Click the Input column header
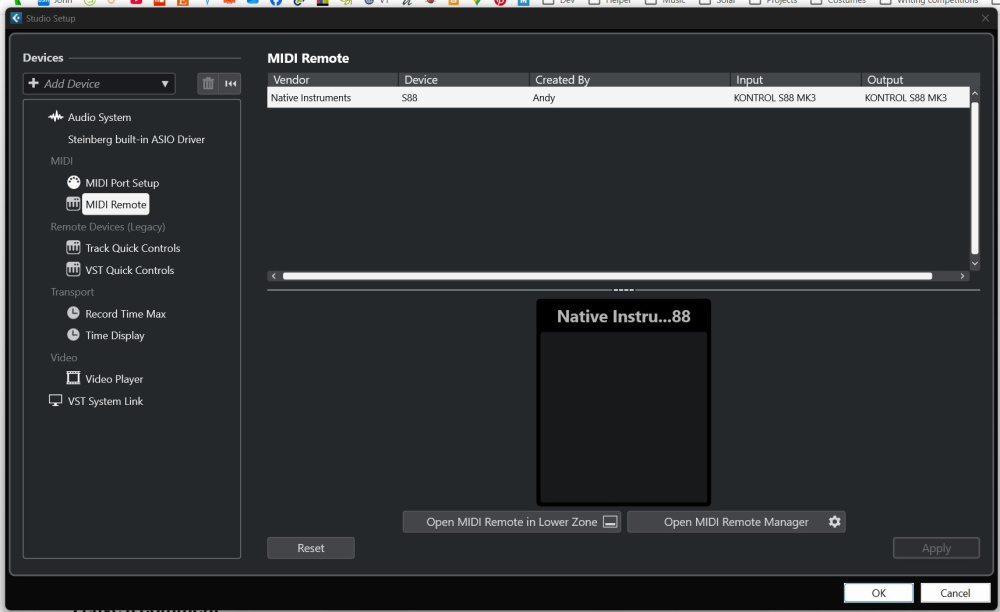 (795, 80)
